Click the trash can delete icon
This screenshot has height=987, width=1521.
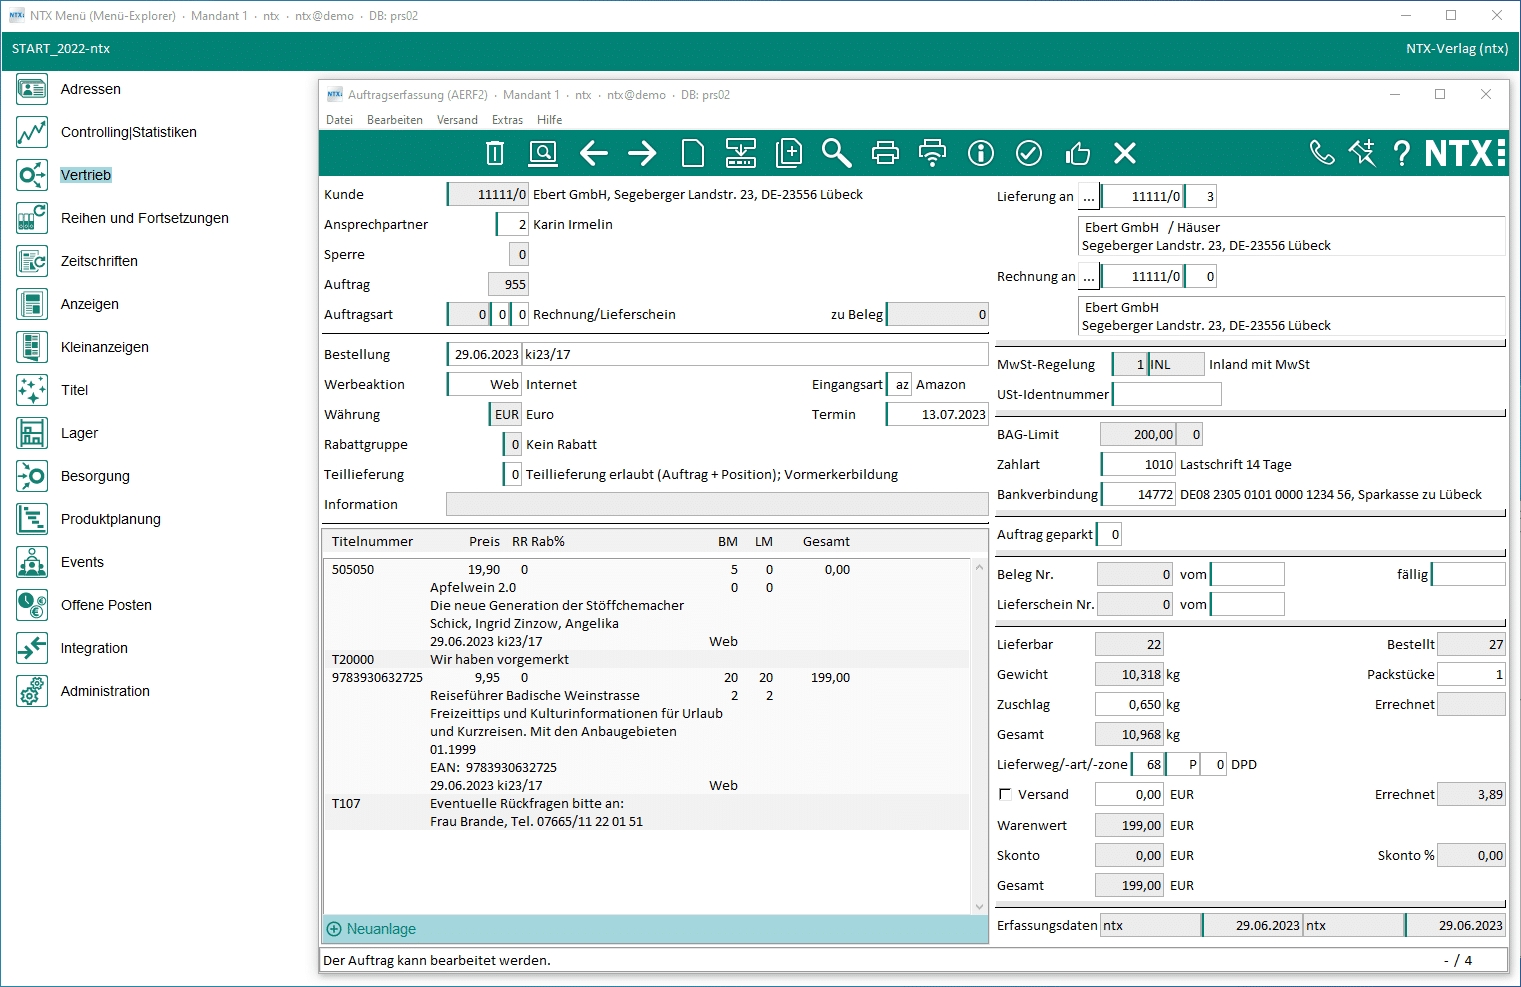tap(495, 153)
